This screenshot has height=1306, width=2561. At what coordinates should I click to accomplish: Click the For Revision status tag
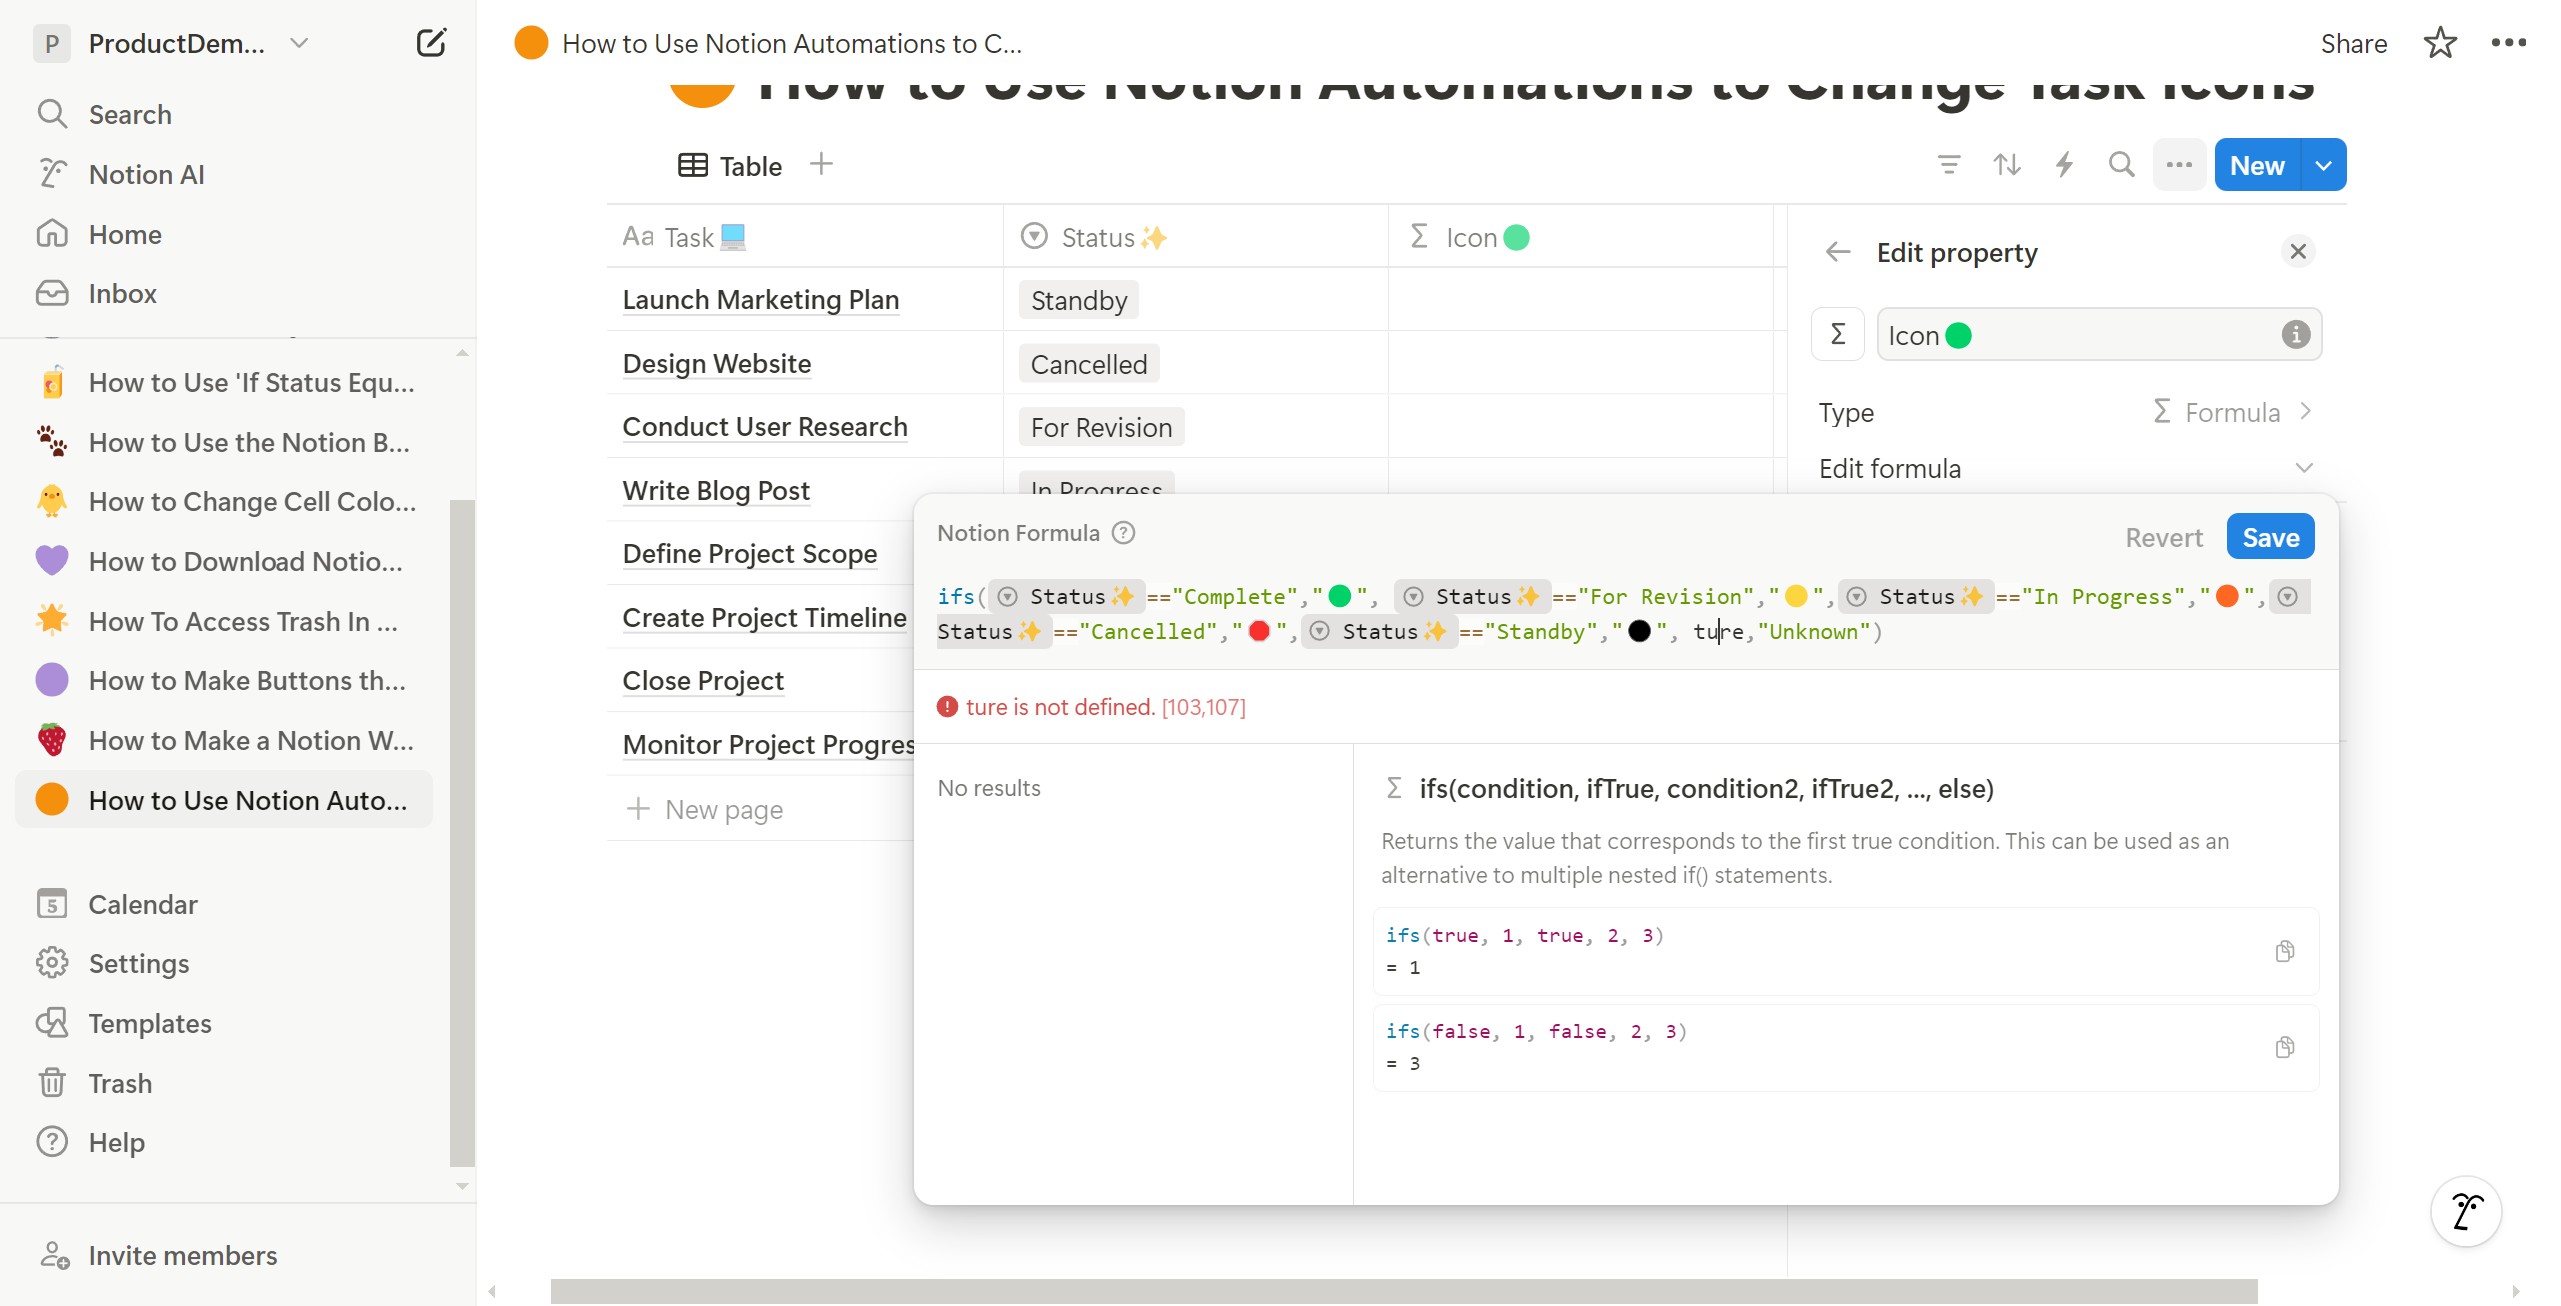coord(1101,427)
